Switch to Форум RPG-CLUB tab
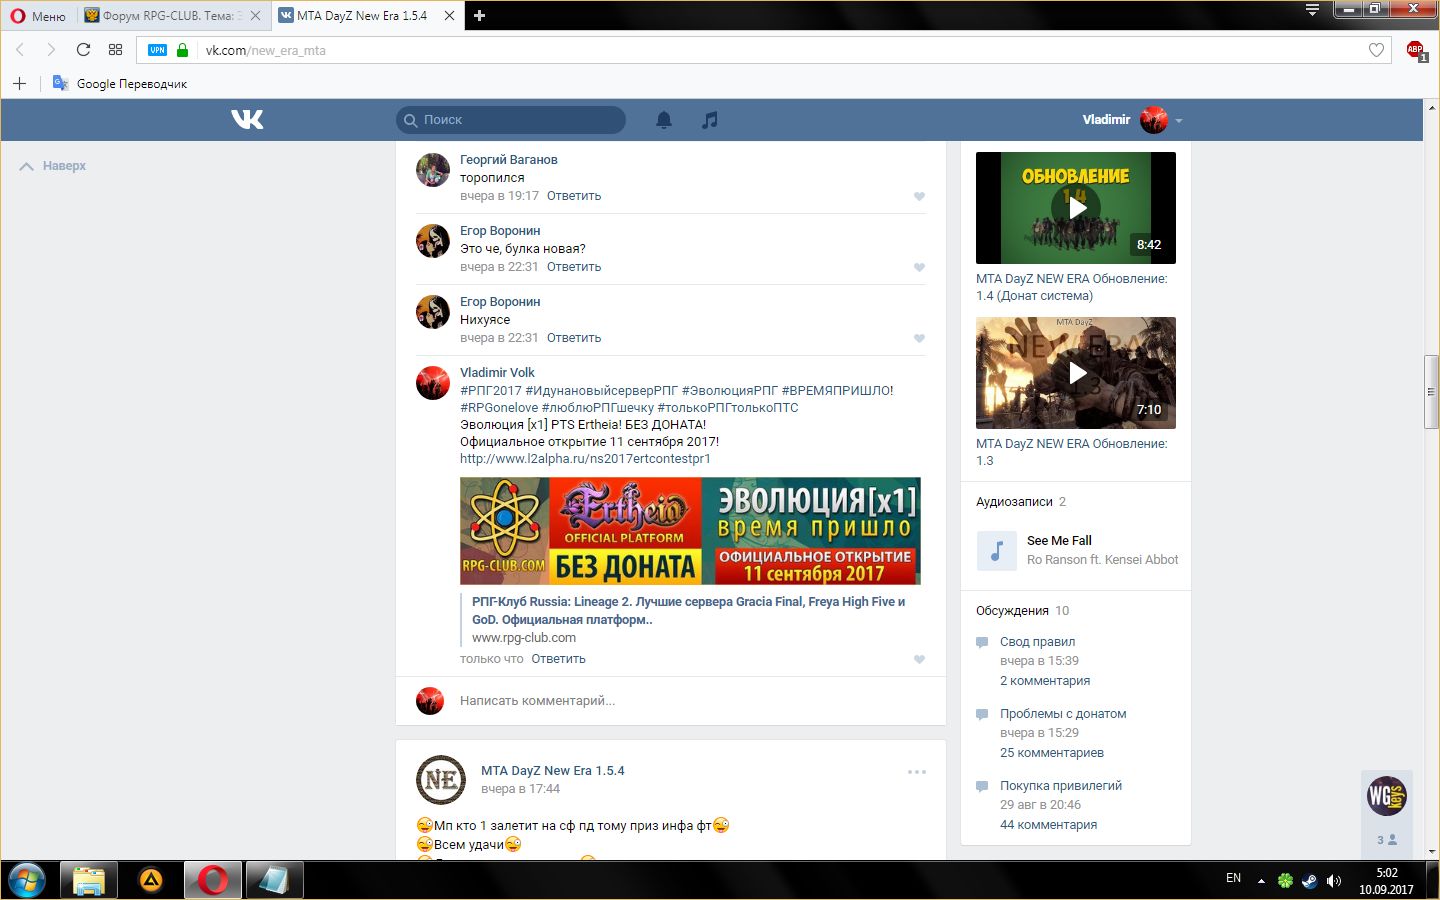 click(x=174, y=15)
